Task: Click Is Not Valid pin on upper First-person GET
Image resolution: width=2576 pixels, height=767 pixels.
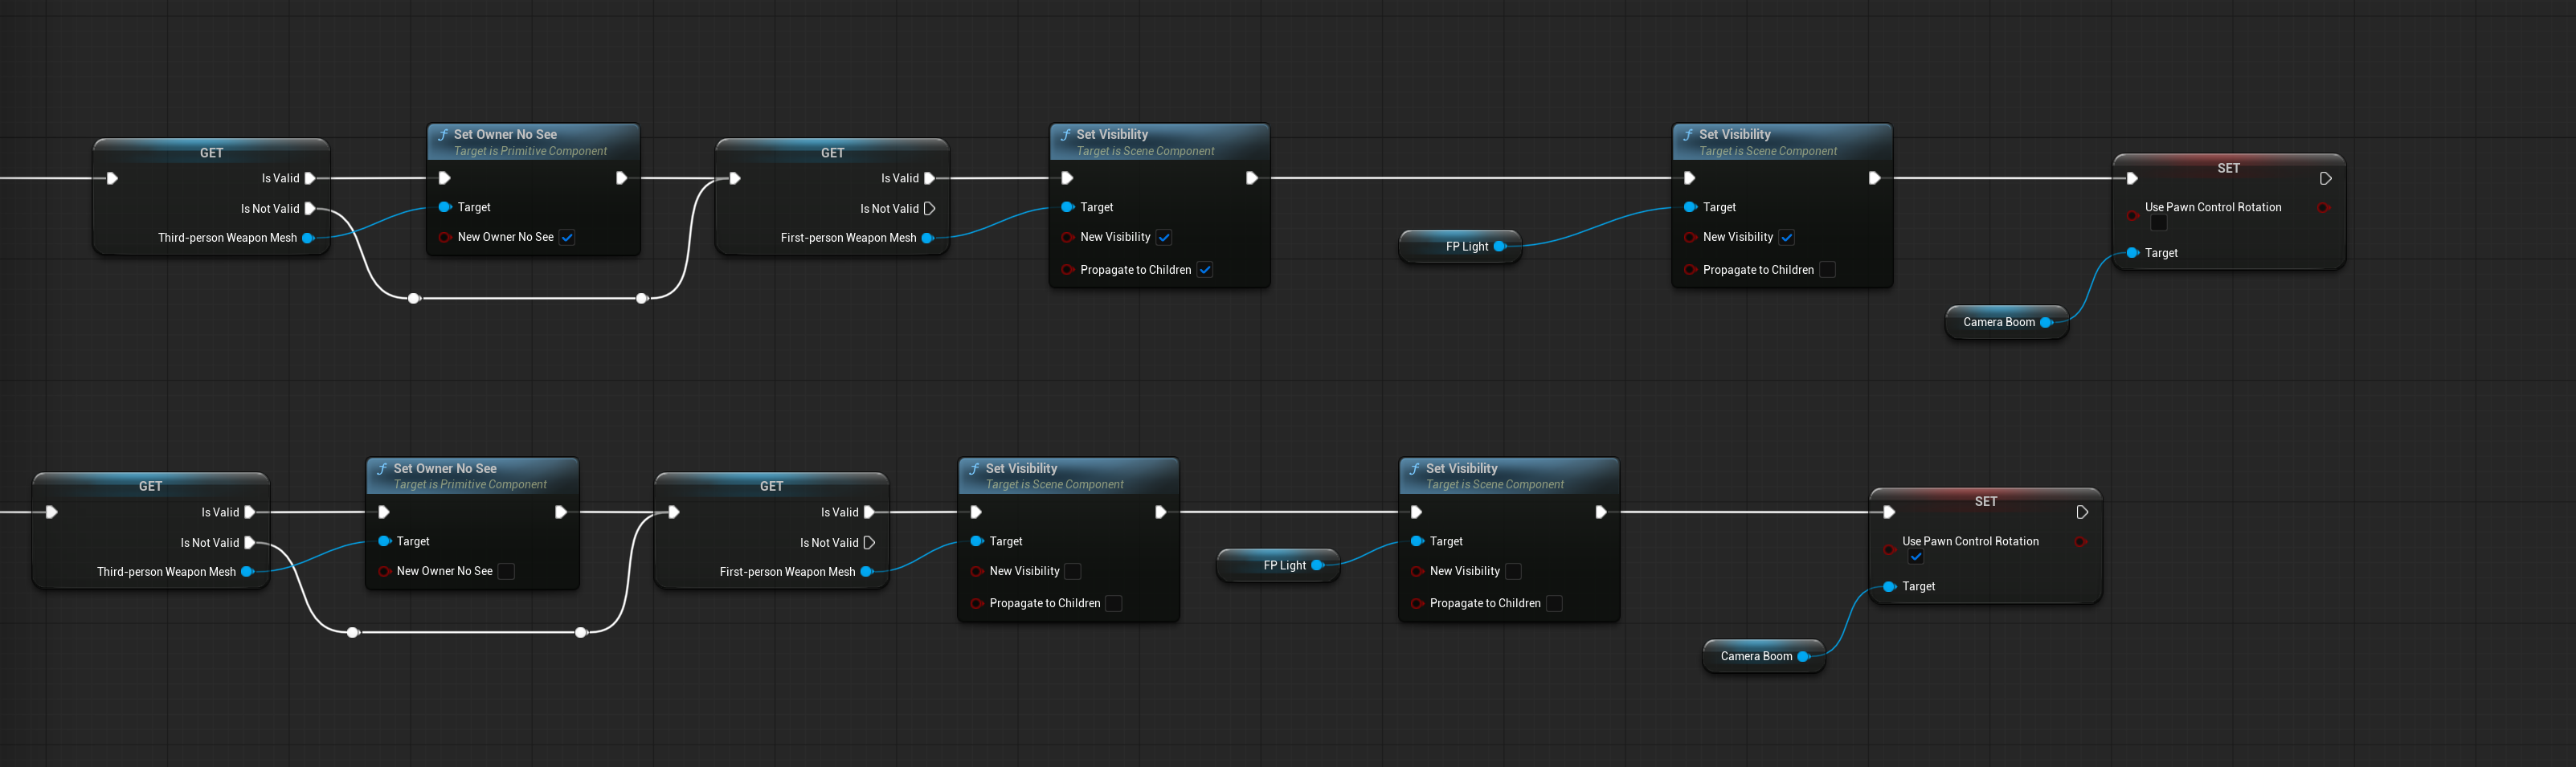Action: point(930,209)
